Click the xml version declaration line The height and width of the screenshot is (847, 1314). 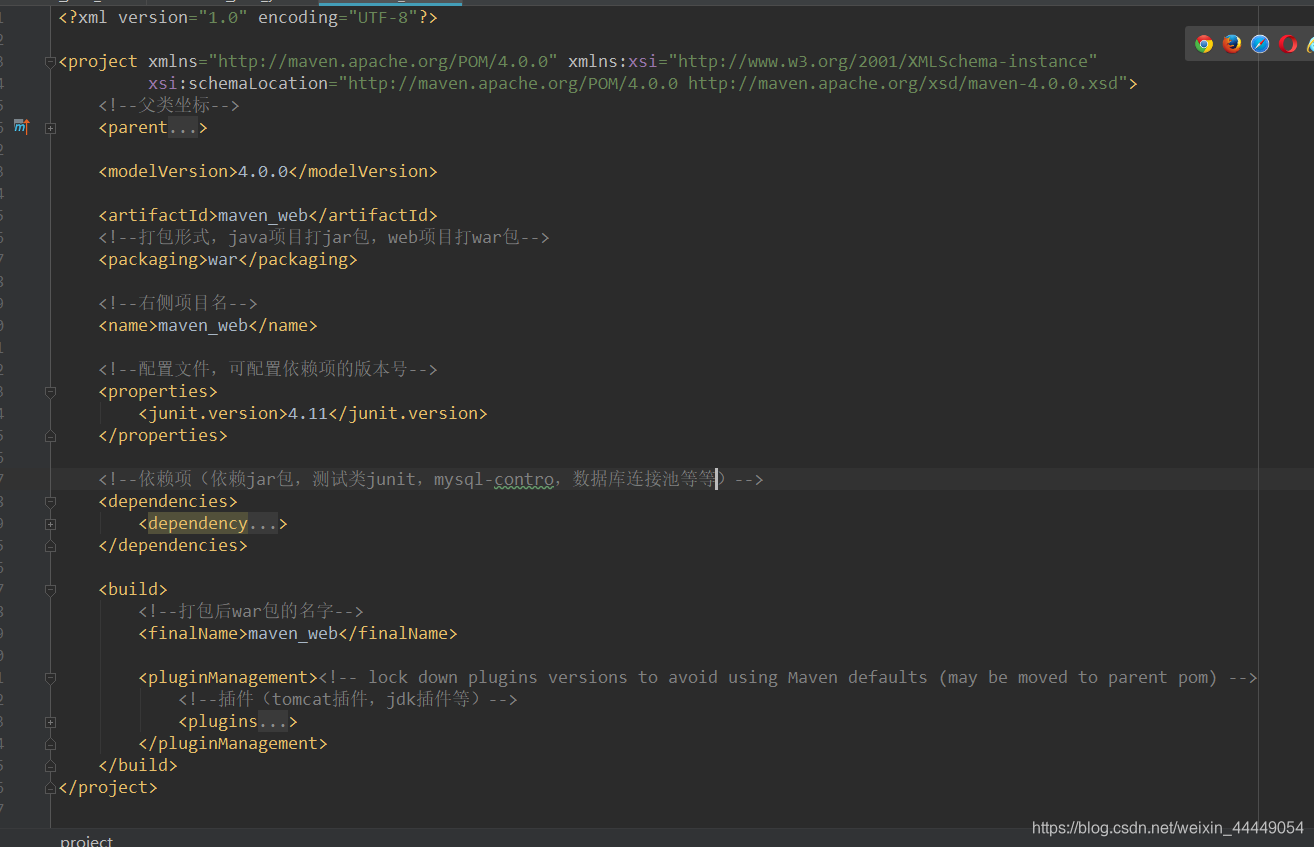click(x=248, y=17)
